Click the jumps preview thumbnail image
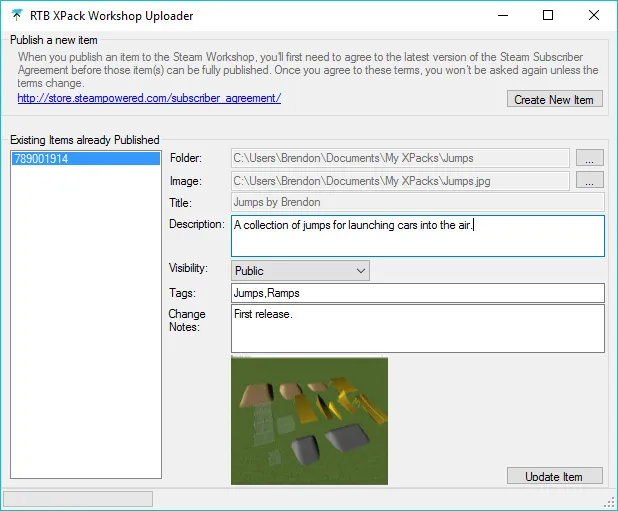 [x=309, y=421]
